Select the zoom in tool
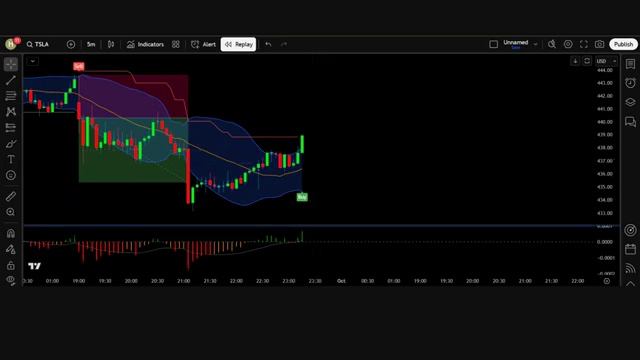This screenshot has height=360, width=640. pos(11,212)
